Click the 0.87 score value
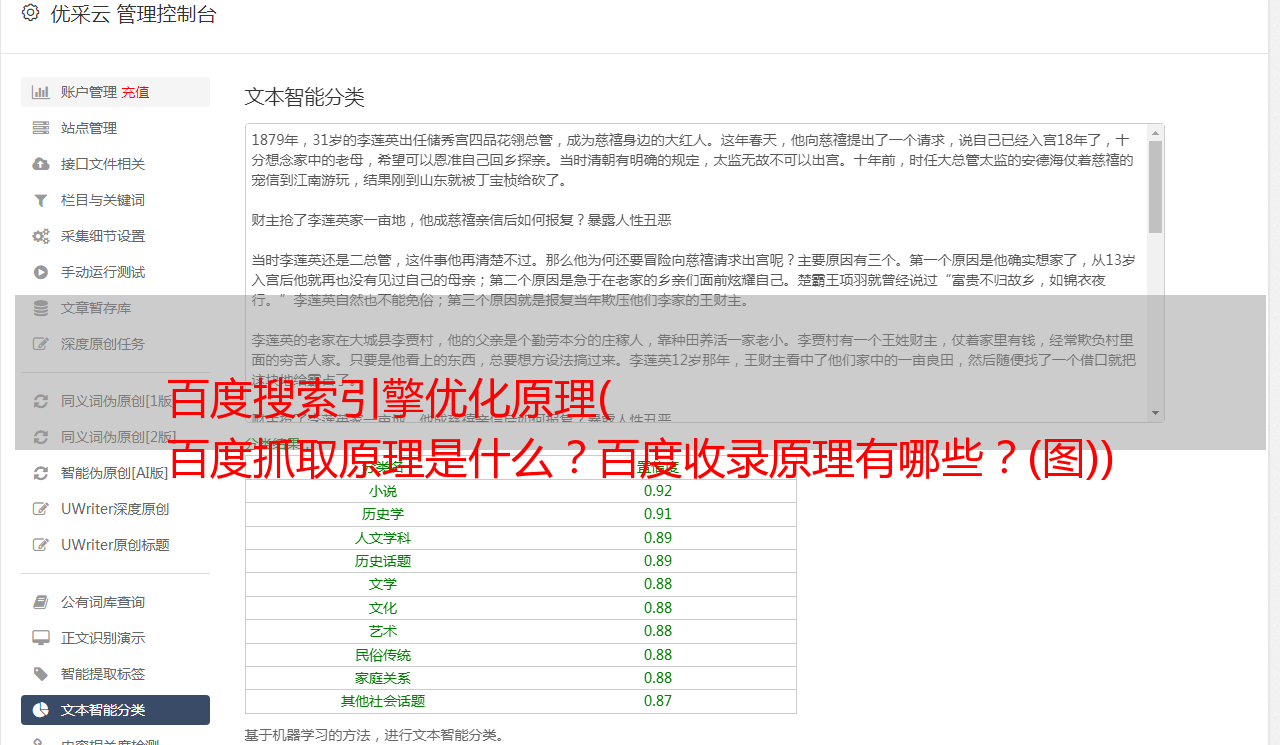The height and width of the screenshot is (745, 1280). pyautogui.click(x=658, y=701)
